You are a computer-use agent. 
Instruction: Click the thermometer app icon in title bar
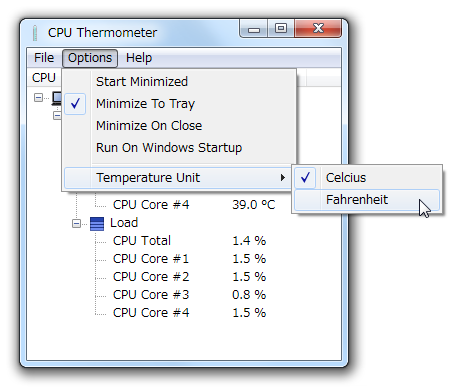35,33
